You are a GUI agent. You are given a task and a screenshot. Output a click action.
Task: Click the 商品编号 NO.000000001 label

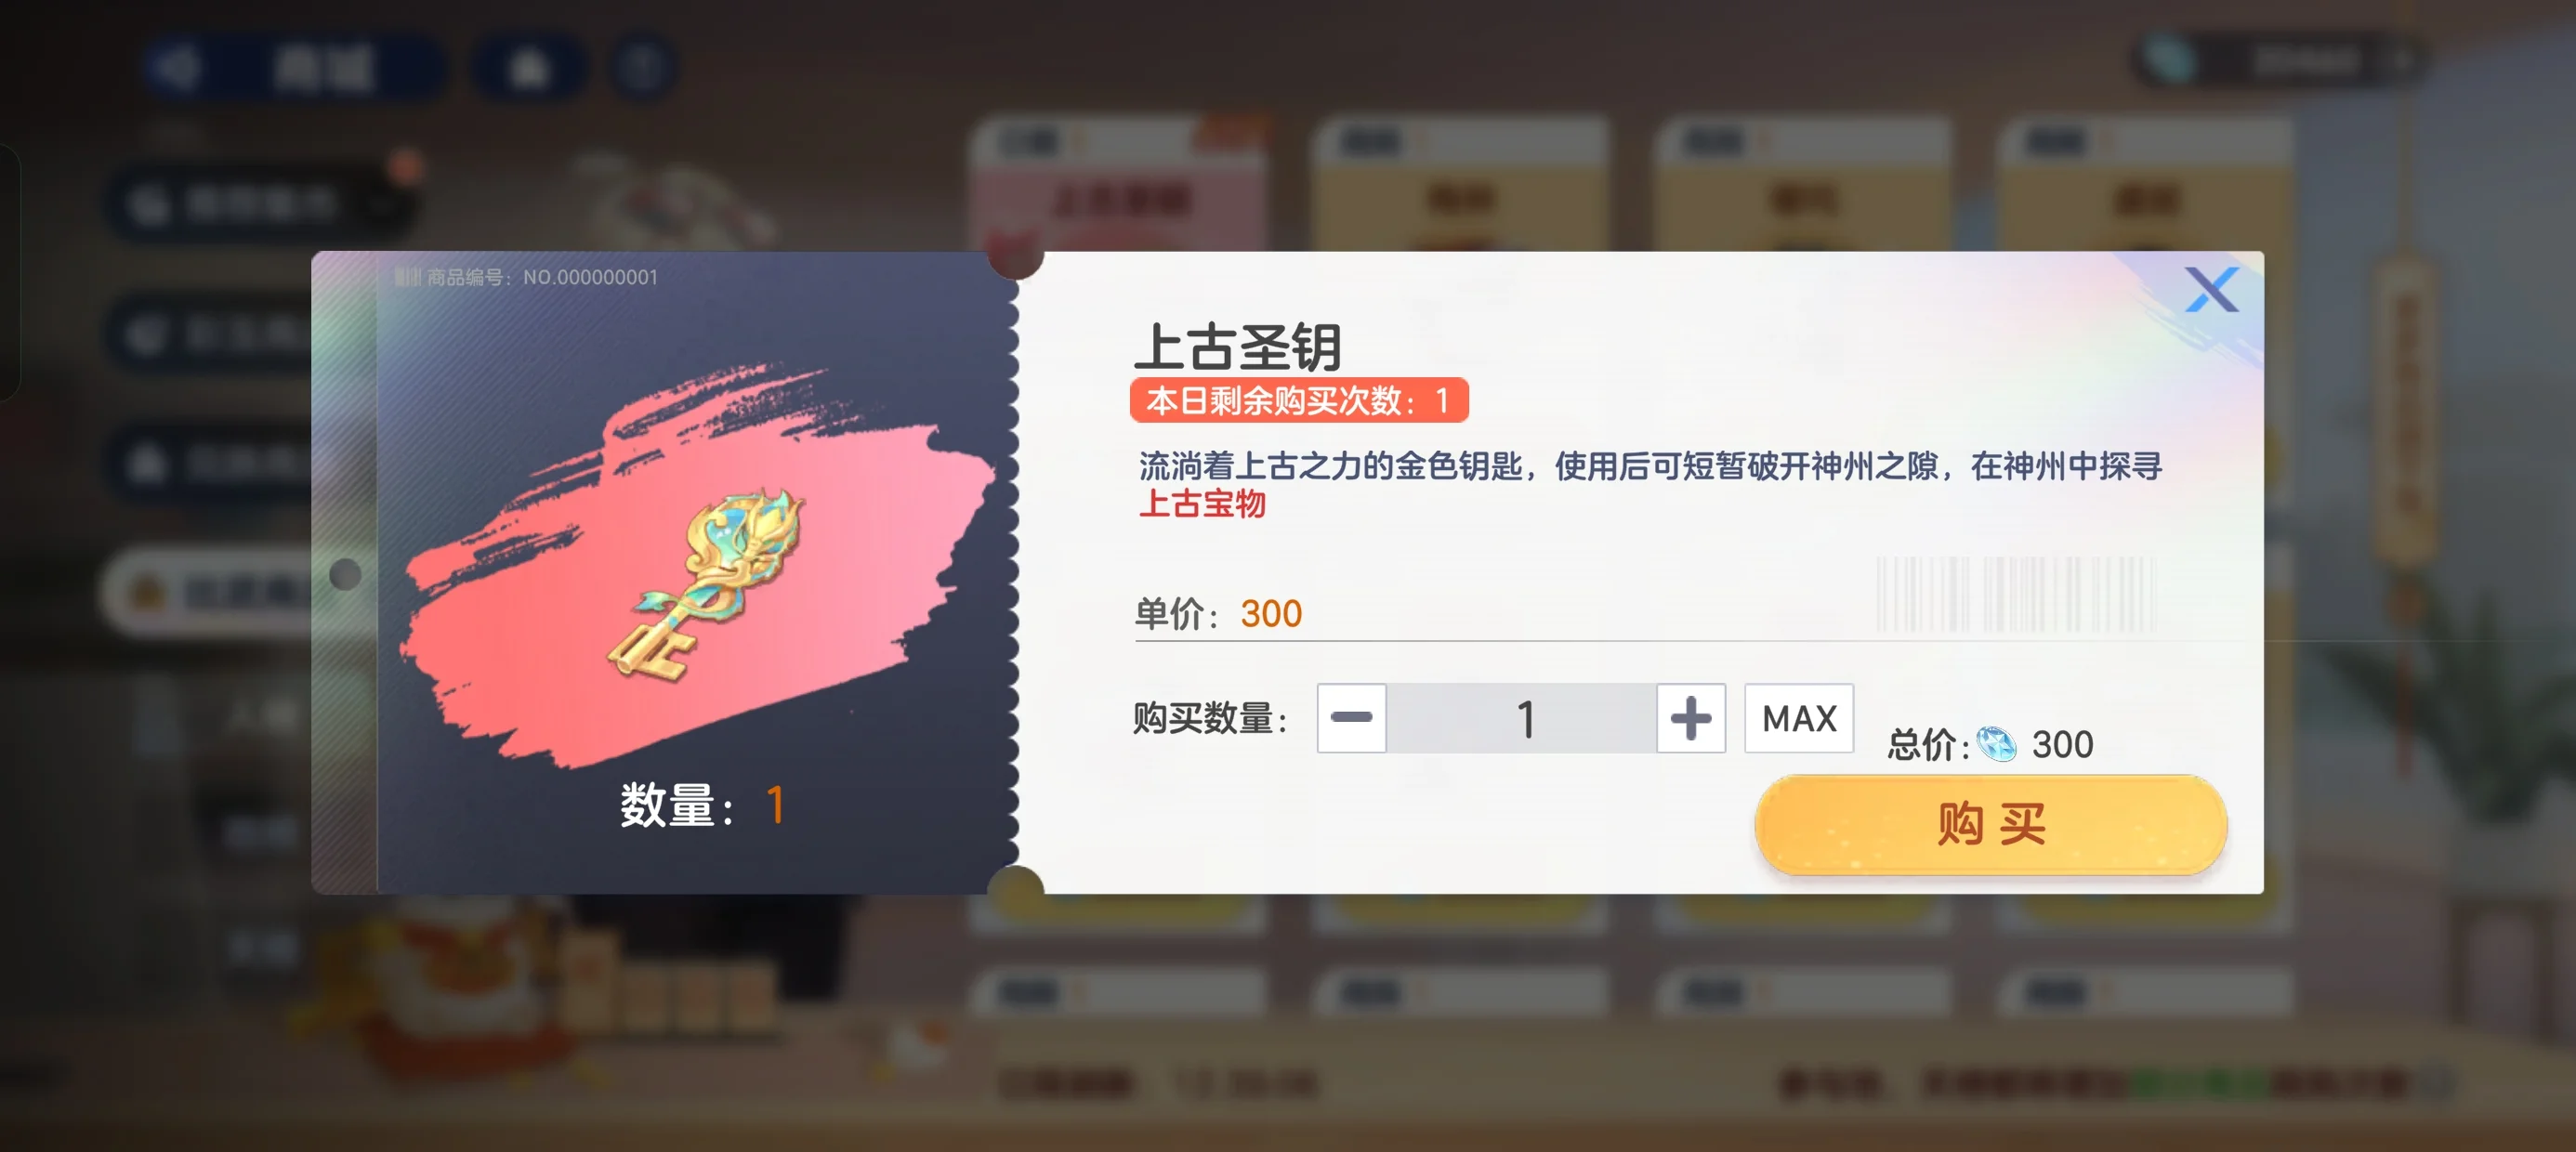527,277
